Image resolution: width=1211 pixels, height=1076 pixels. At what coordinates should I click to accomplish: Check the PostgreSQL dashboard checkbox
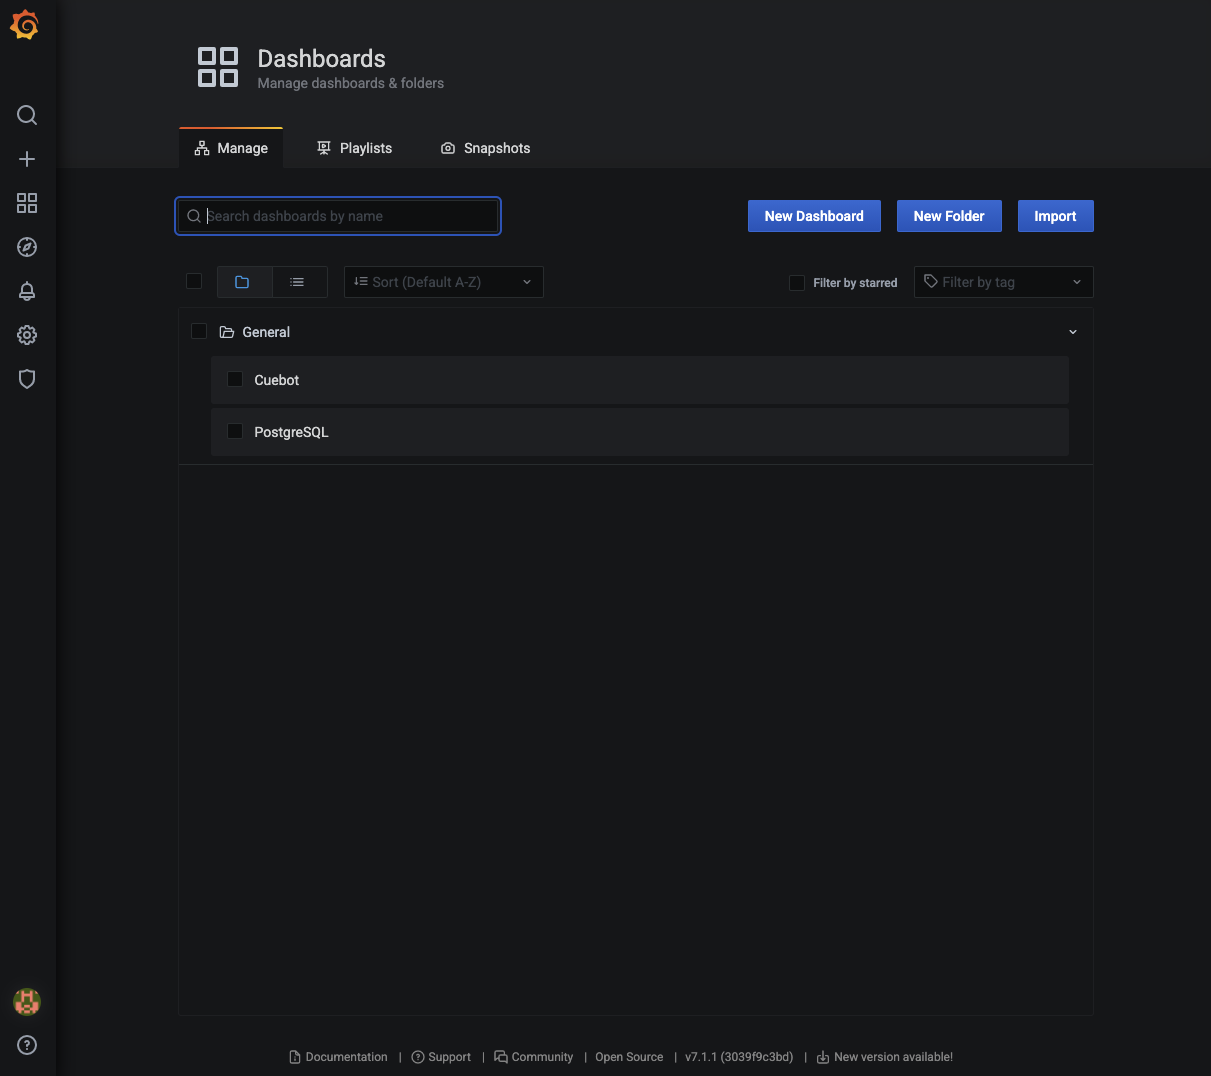tap(235, 431)
